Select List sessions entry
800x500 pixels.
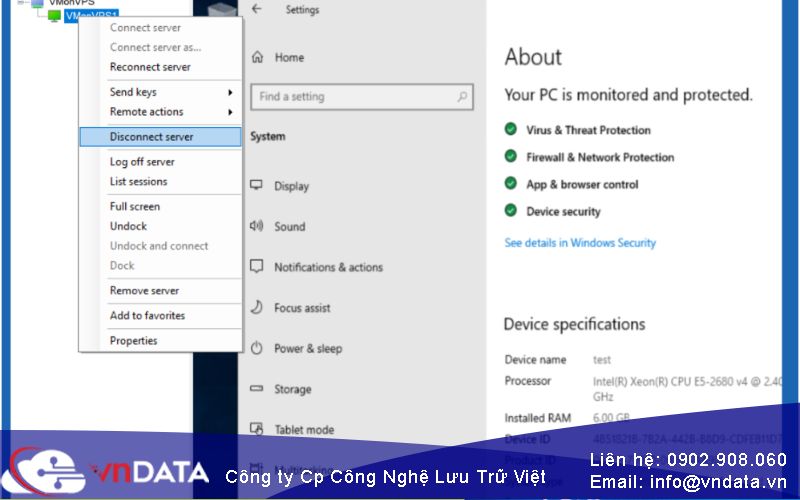138,181
